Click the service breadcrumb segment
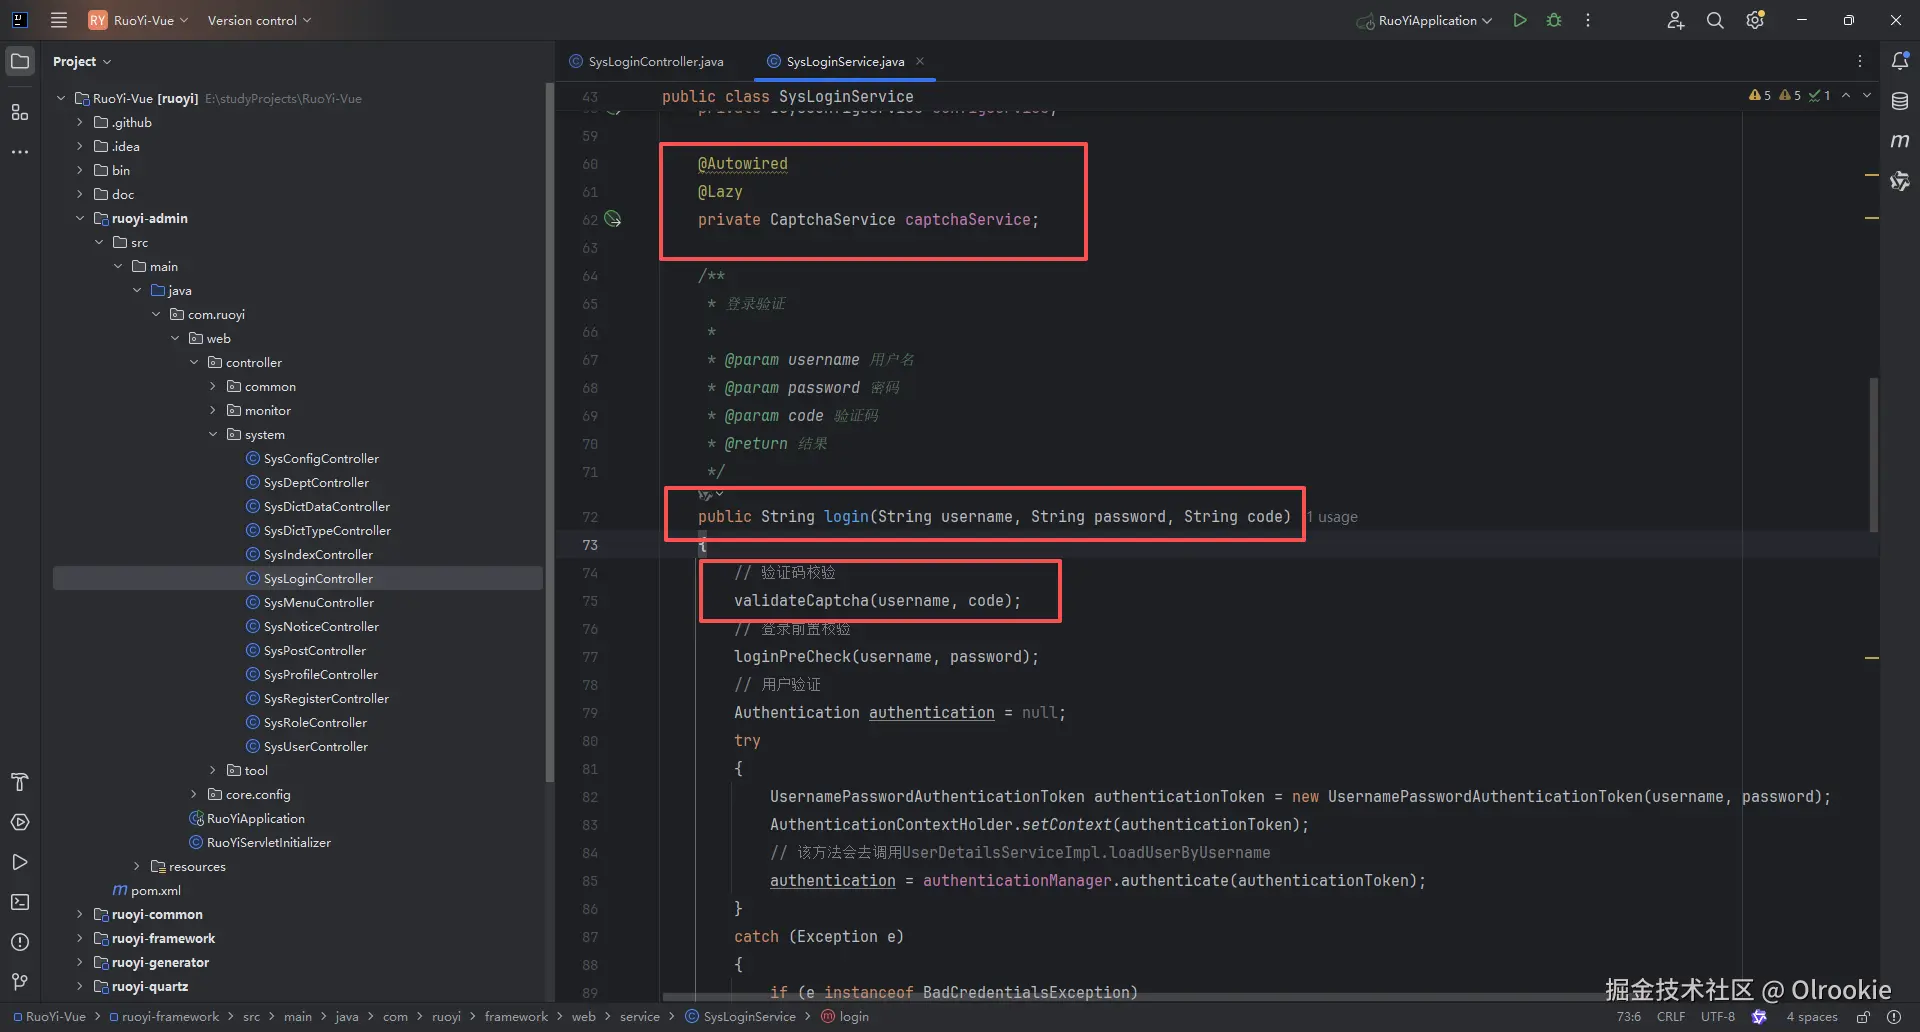Viewport: 1920px width, 1032px height. 640,1017
